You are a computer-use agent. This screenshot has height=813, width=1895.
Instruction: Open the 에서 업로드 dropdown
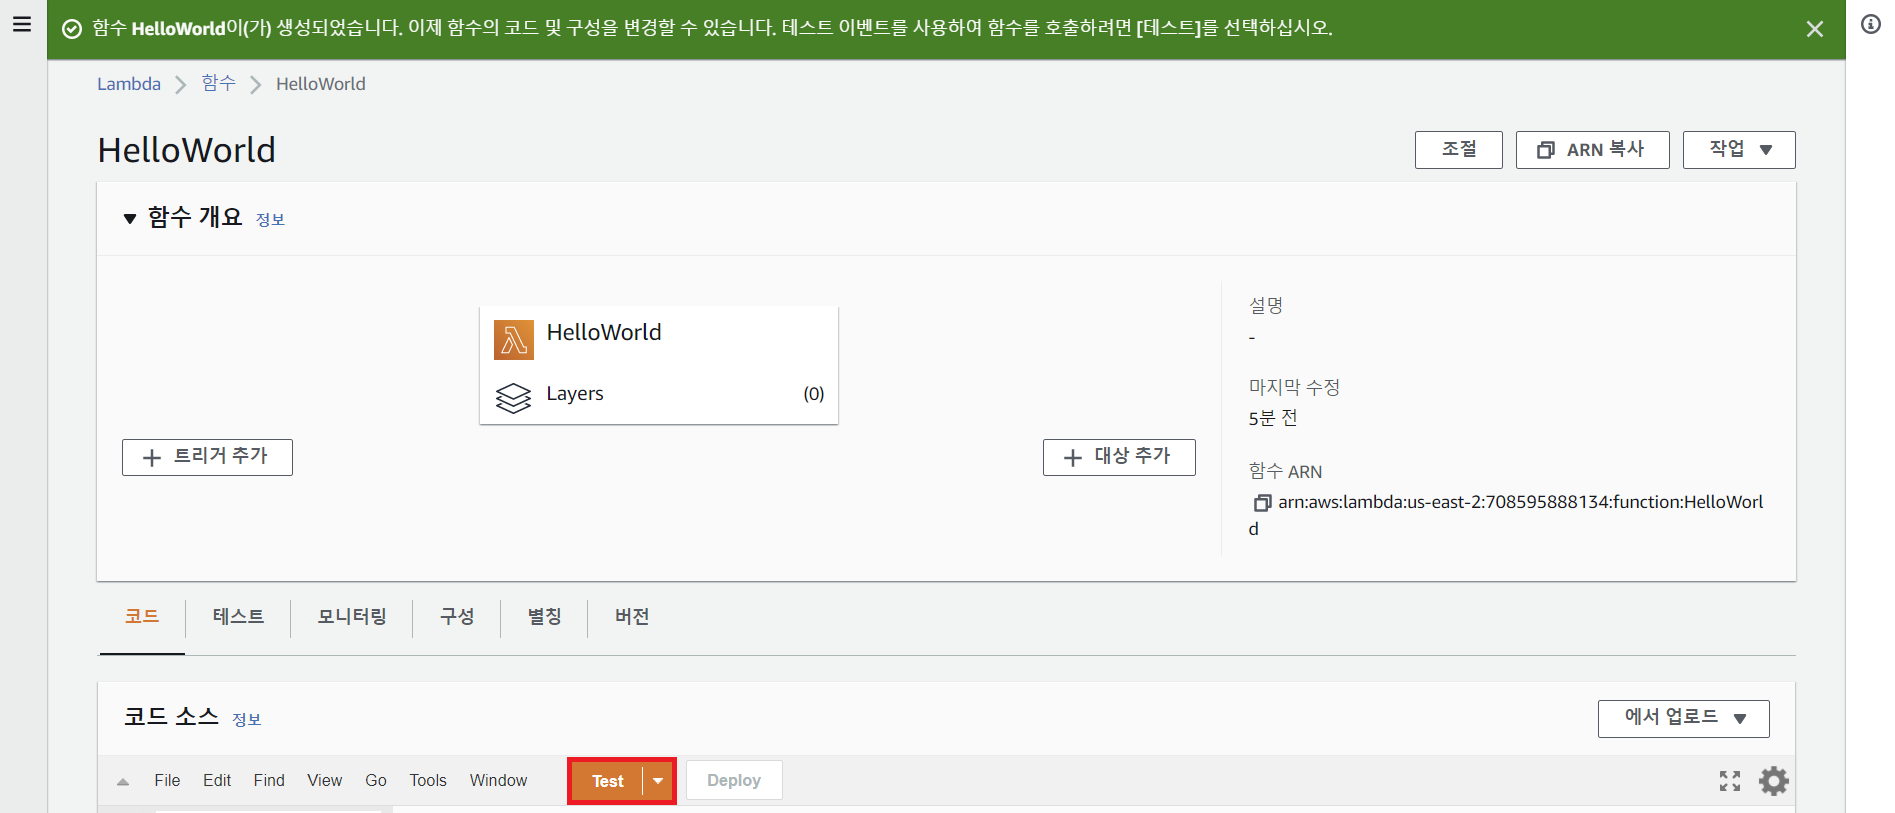click(x=1683, y=719)
